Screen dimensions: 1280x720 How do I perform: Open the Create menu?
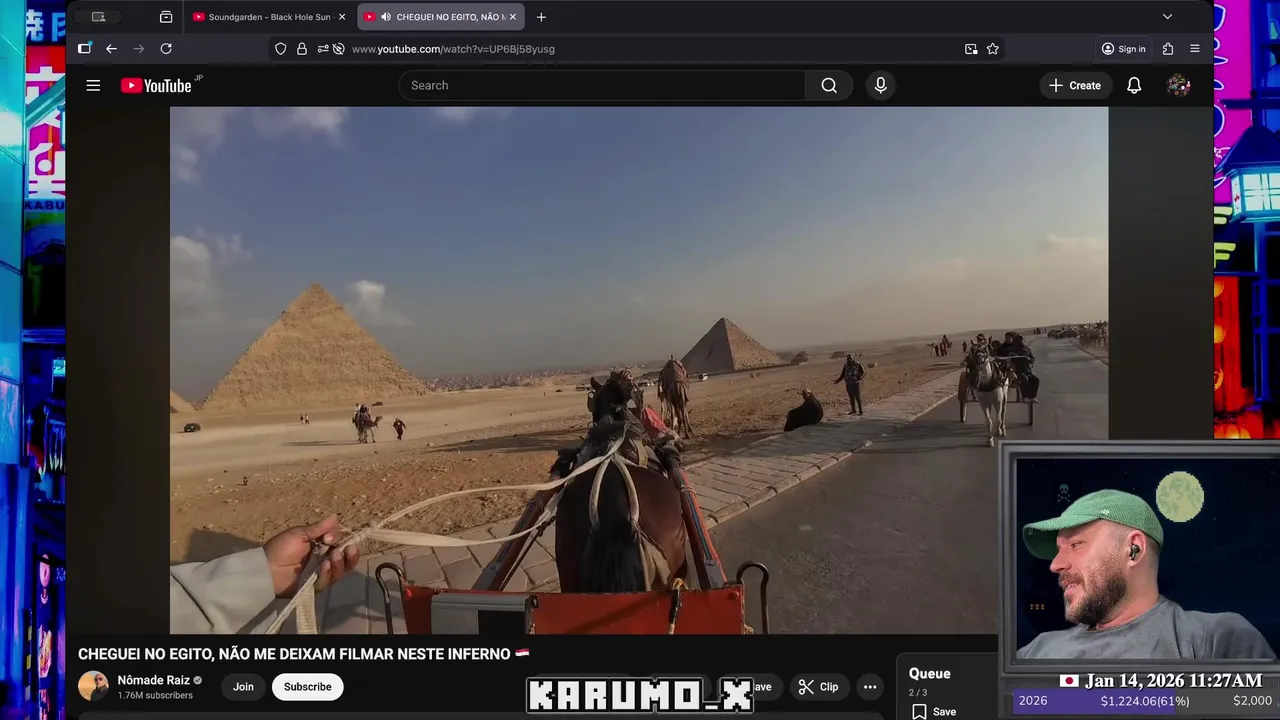coord(1075,85)
